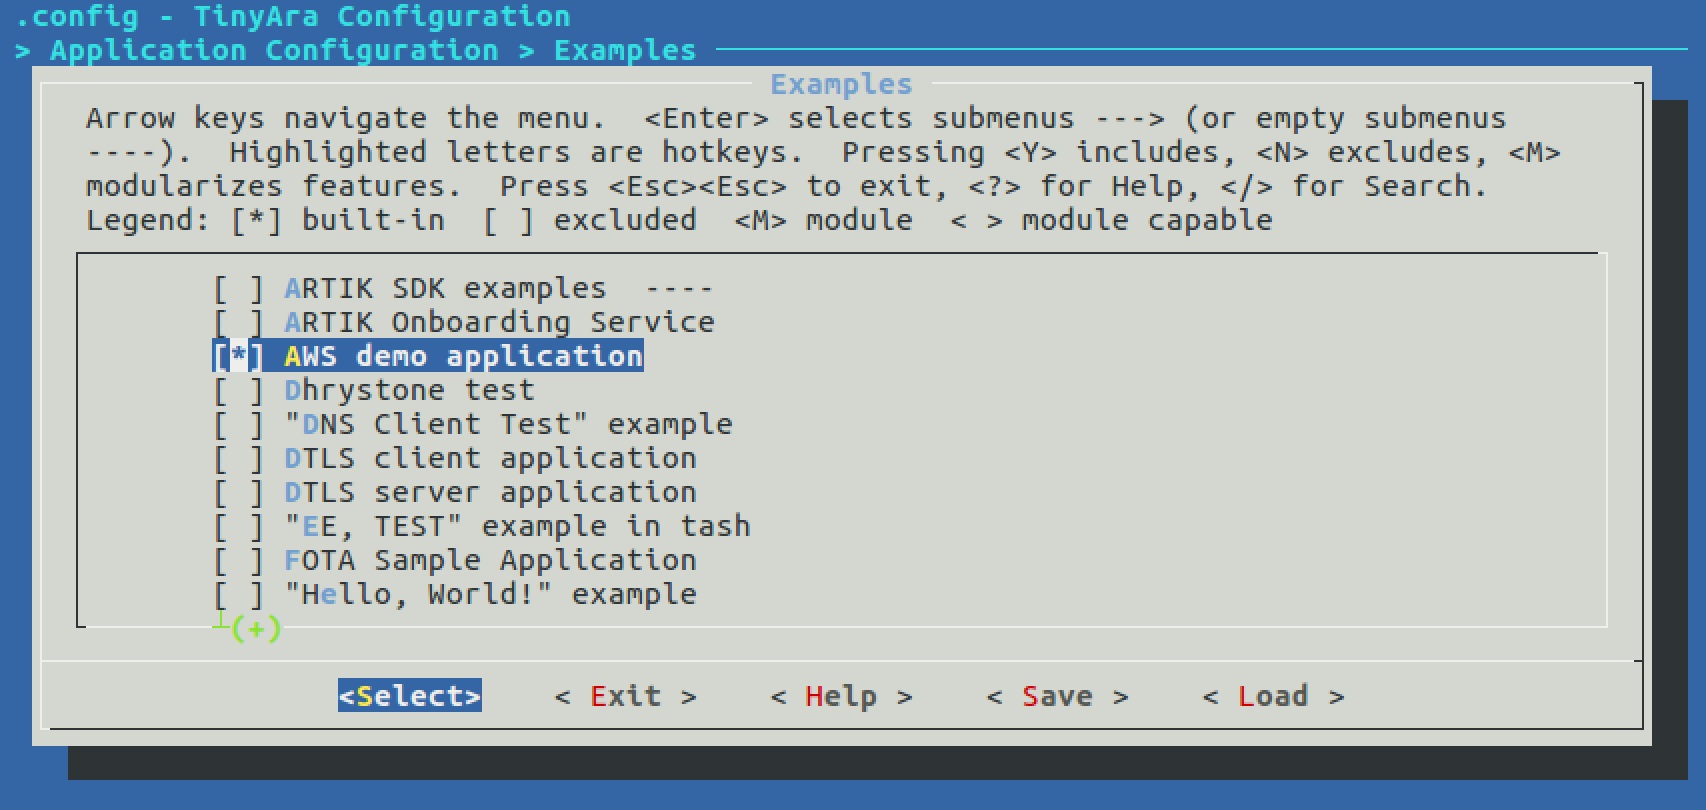The height and width of the screenshot is (810, 1706).
Task: Click the Select button
Action: click(x=410, y=696)
